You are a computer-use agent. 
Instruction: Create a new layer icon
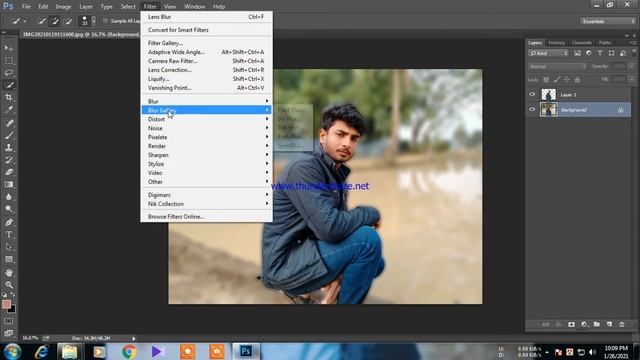609,324
